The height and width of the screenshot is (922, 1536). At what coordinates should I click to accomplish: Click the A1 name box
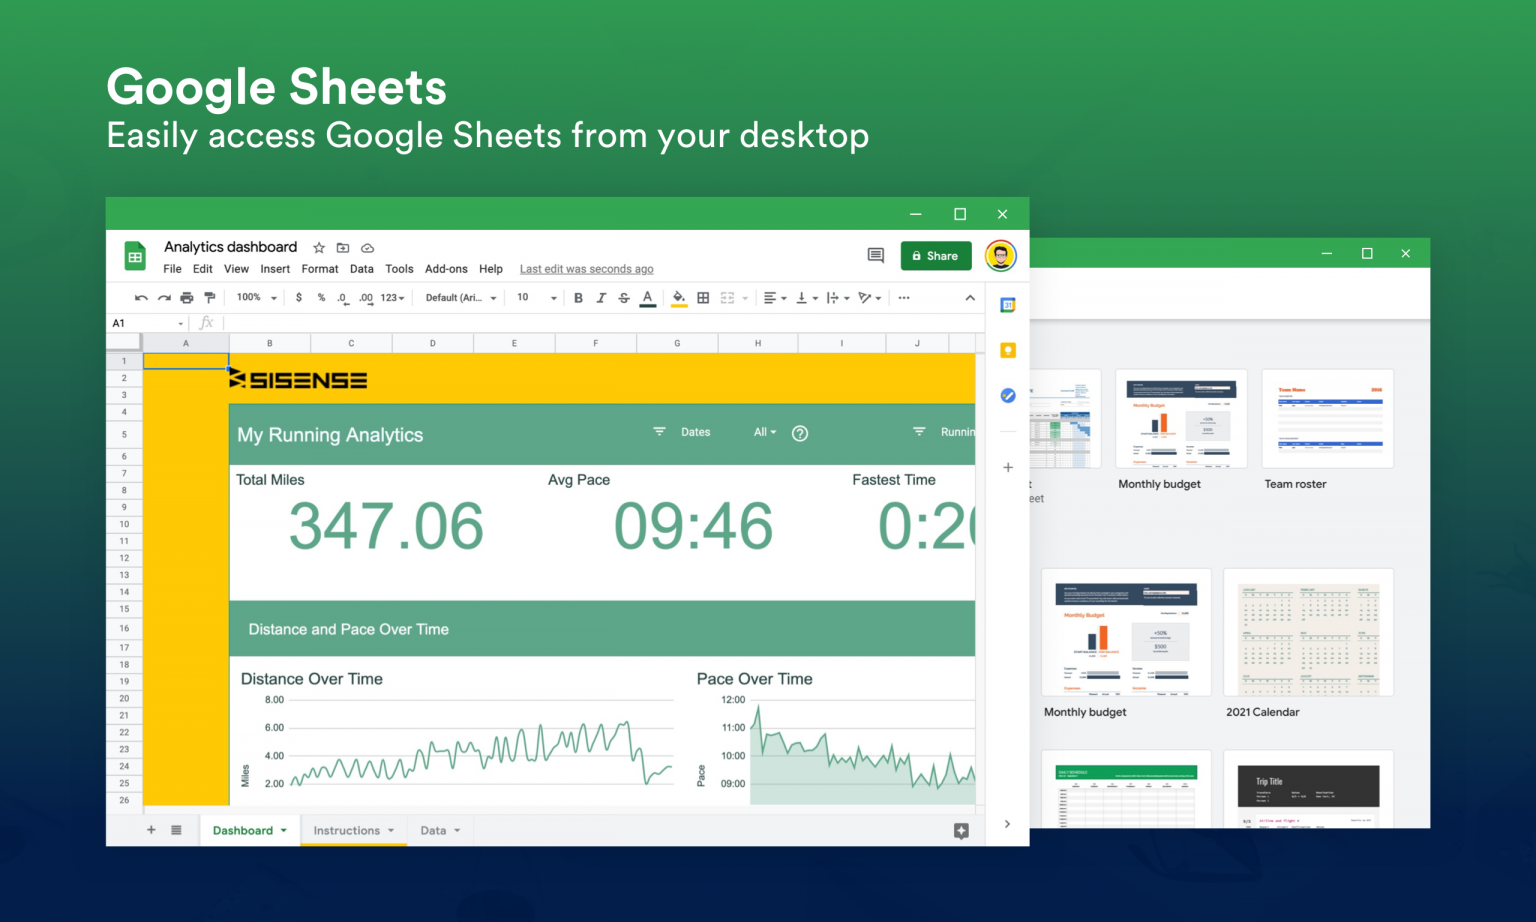click(x=147, y=323)
